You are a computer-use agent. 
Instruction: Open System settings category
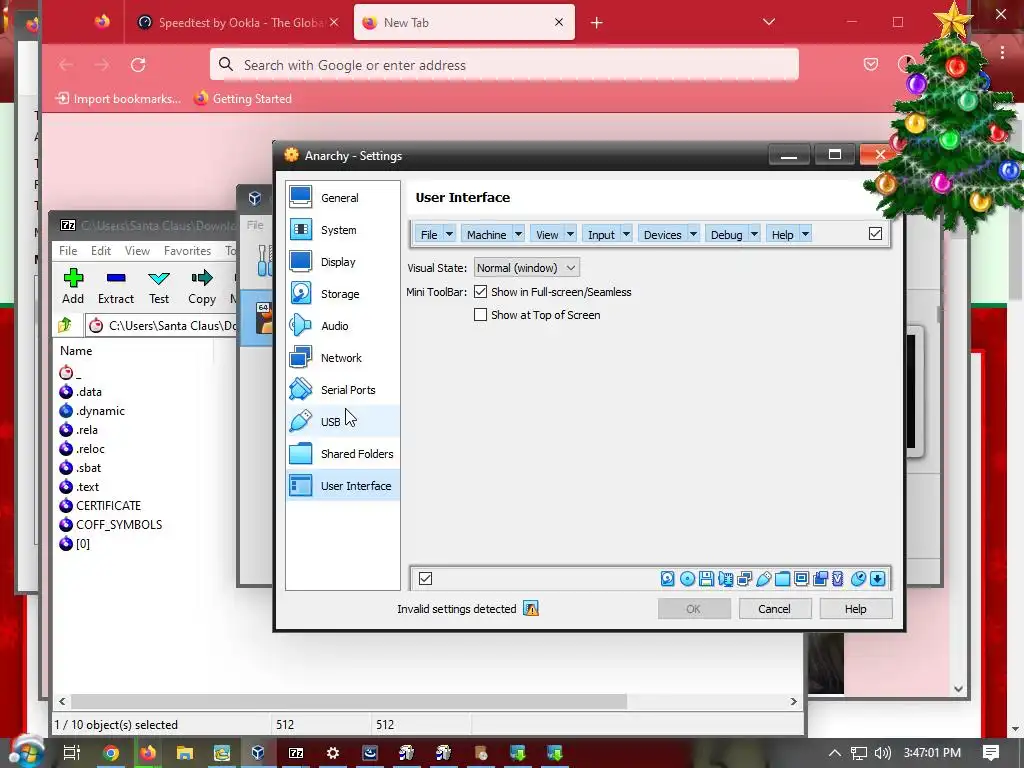(343, 230)
